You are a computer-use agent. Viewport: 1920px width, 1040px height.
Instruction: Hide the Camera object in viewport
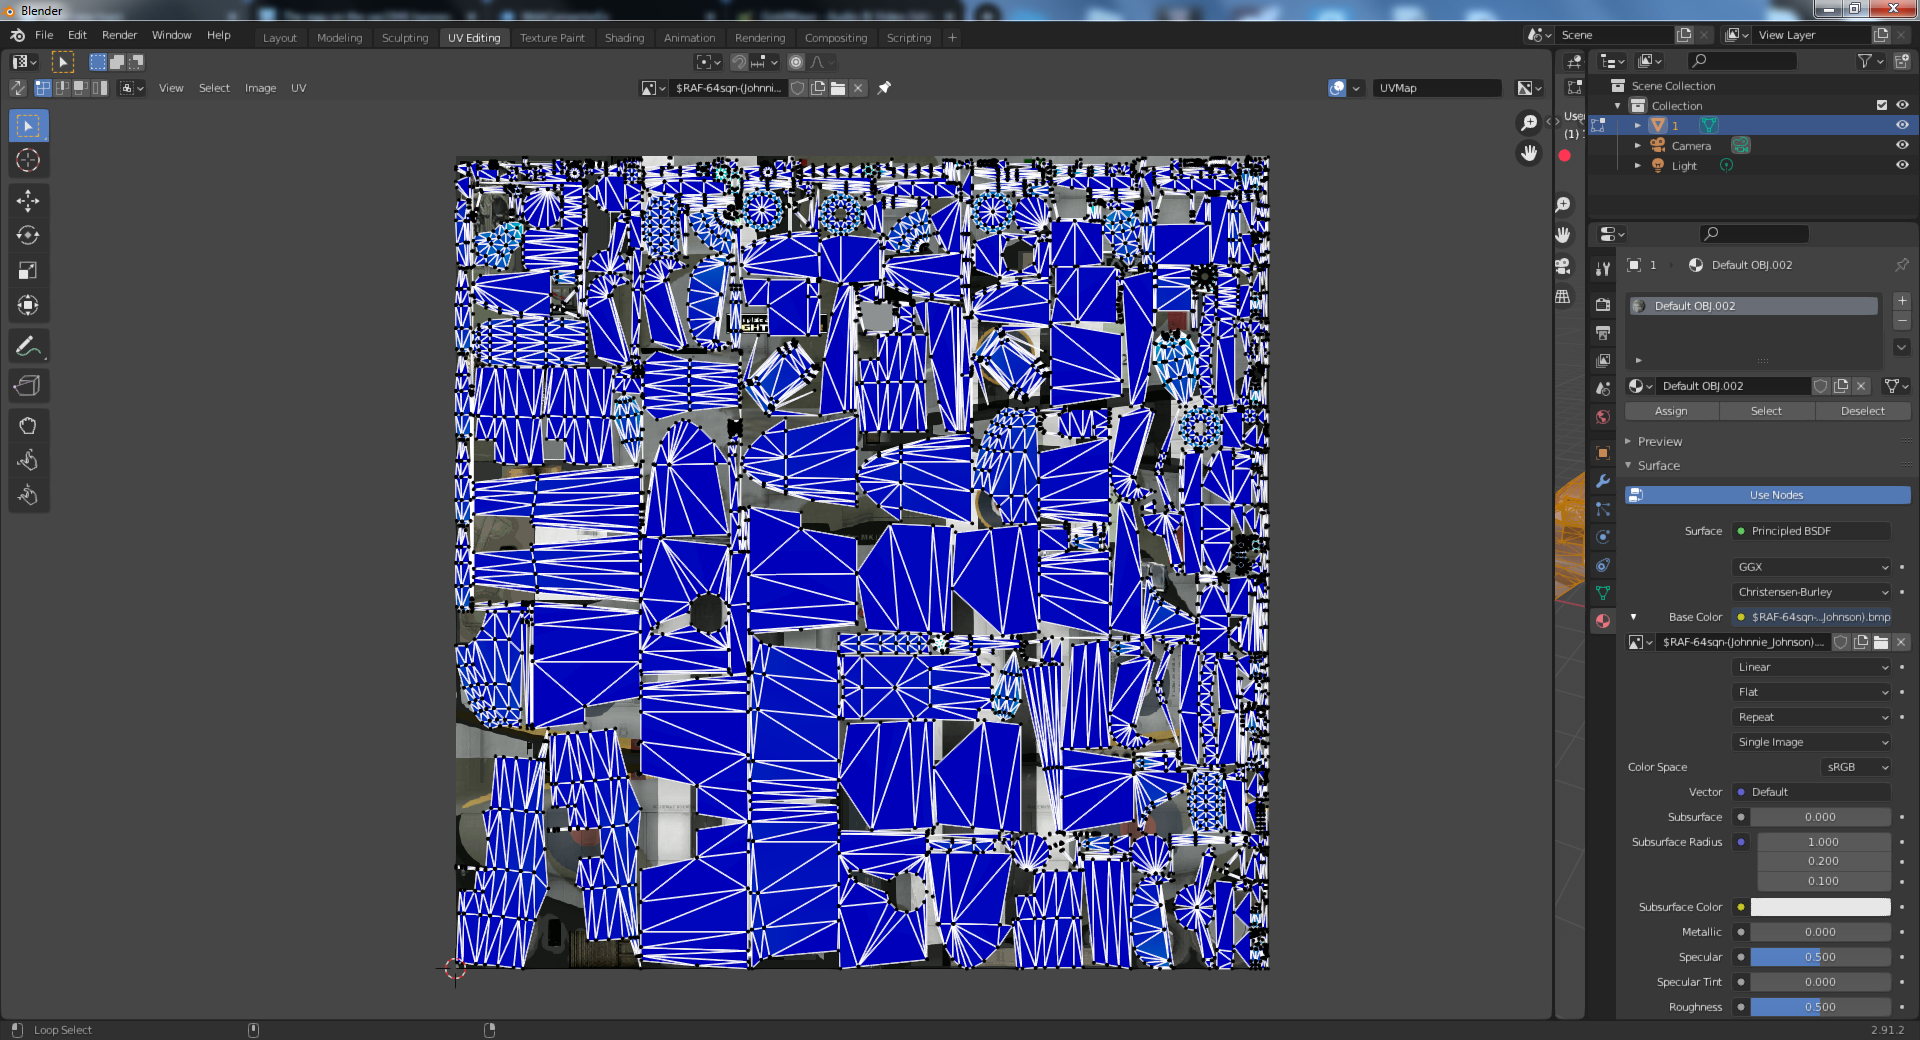(1902, 145)
